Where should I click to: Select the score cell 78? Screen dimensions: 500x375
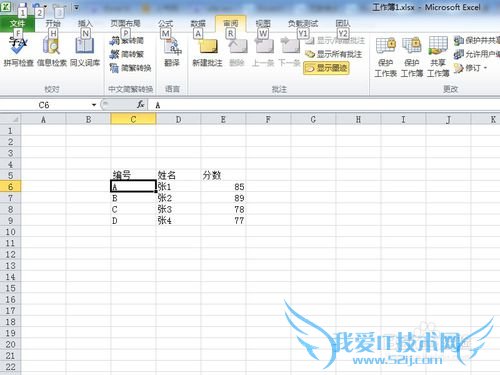(223, 209)
